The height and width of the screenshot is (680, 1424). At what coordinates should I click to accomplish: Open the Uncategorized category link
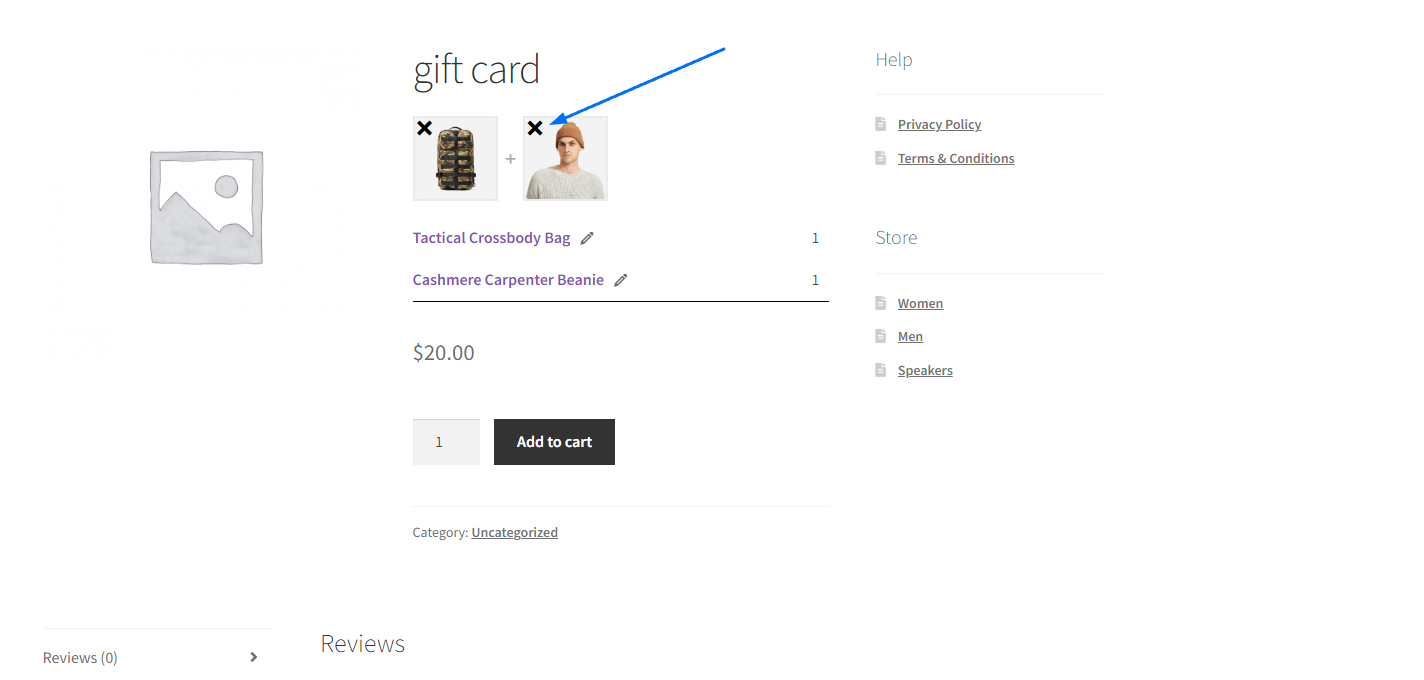[514, 532]
